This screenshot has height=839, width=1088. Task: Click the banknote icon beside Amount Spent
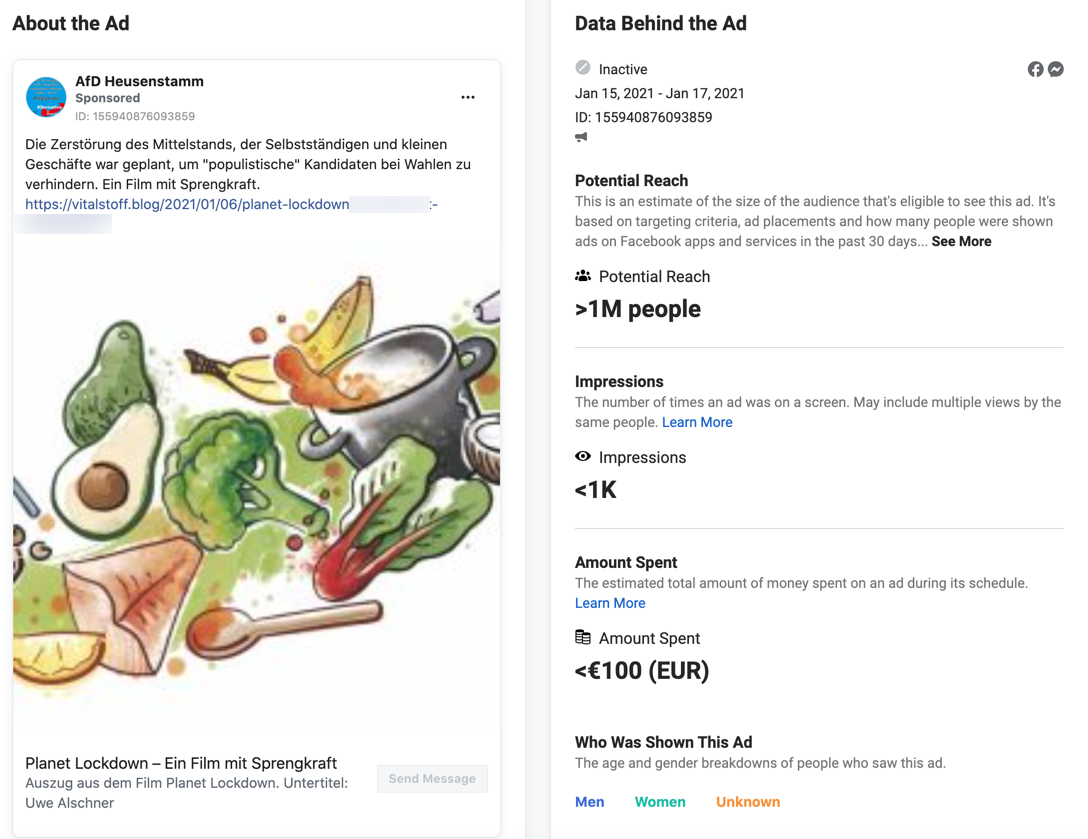click(x=583, y=637)
